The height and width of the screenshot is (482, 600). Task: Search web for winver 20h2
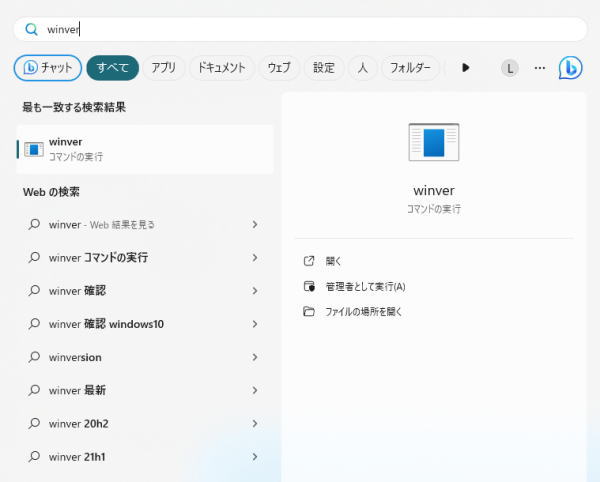click(x=145, y=423)
